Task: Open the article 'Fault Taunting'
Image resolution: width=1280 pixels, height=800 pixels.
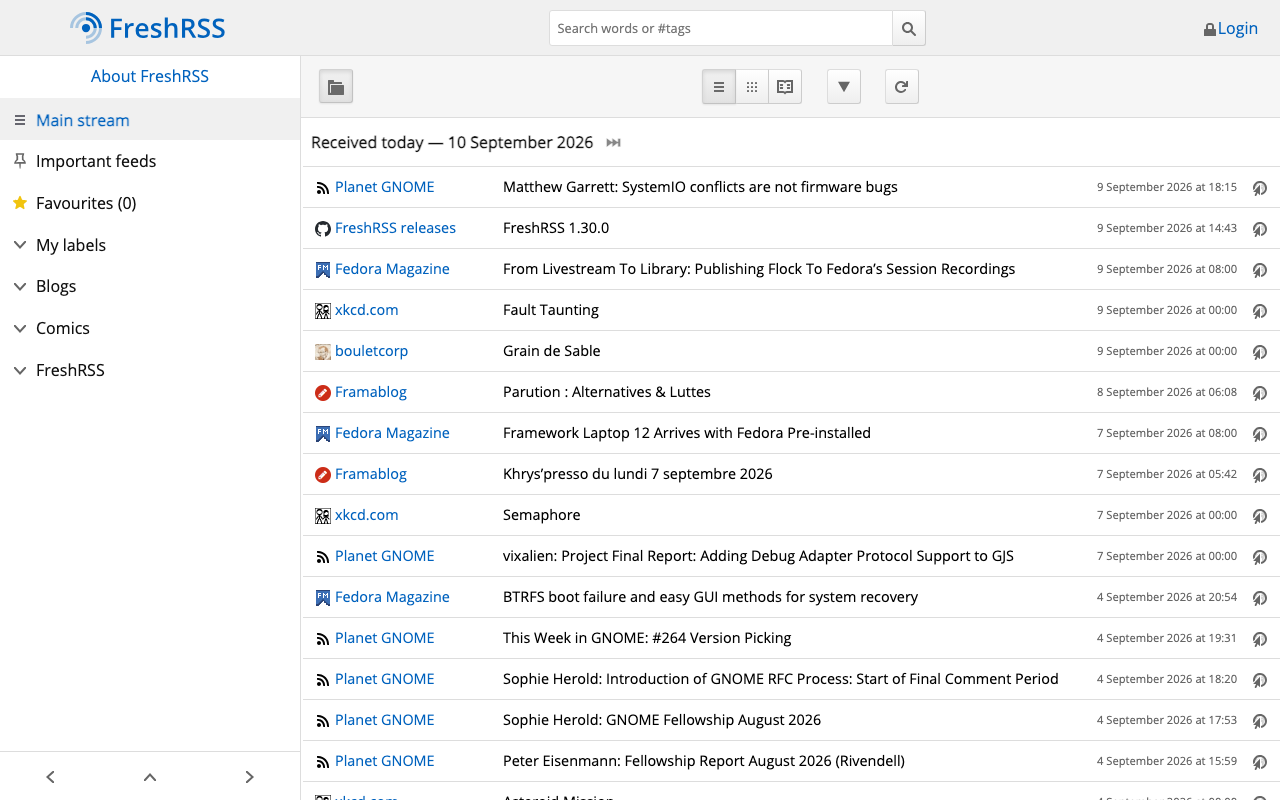Action: click(551, 310)
